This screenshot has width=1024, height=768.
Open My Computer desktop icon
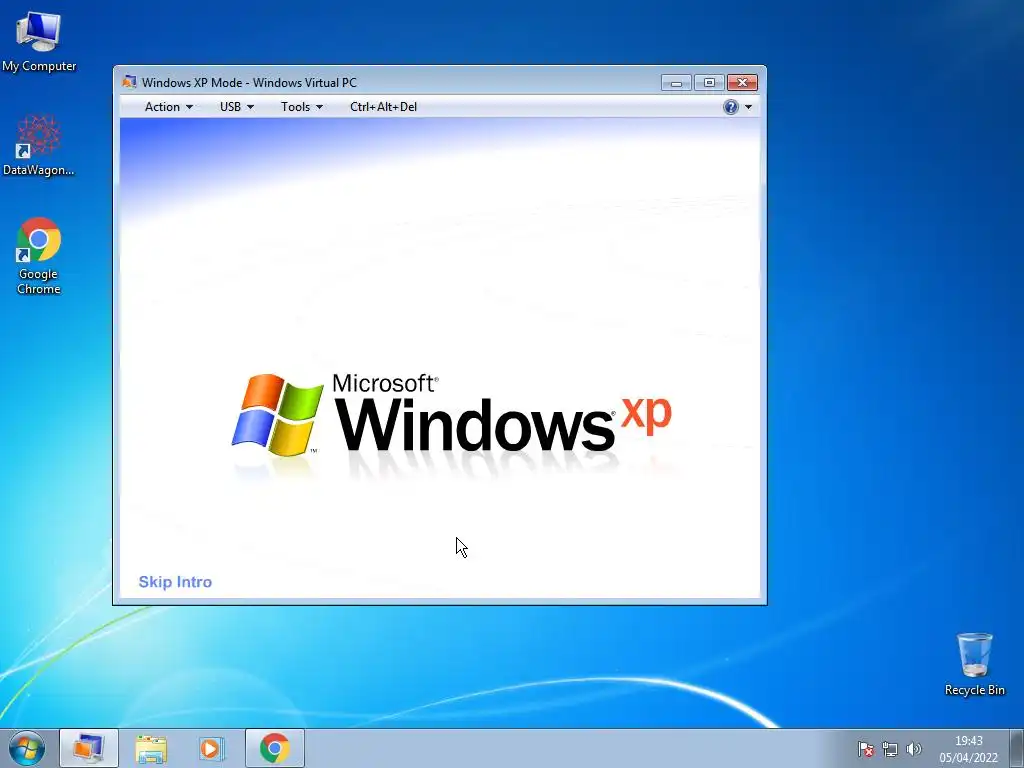(39, 42)
